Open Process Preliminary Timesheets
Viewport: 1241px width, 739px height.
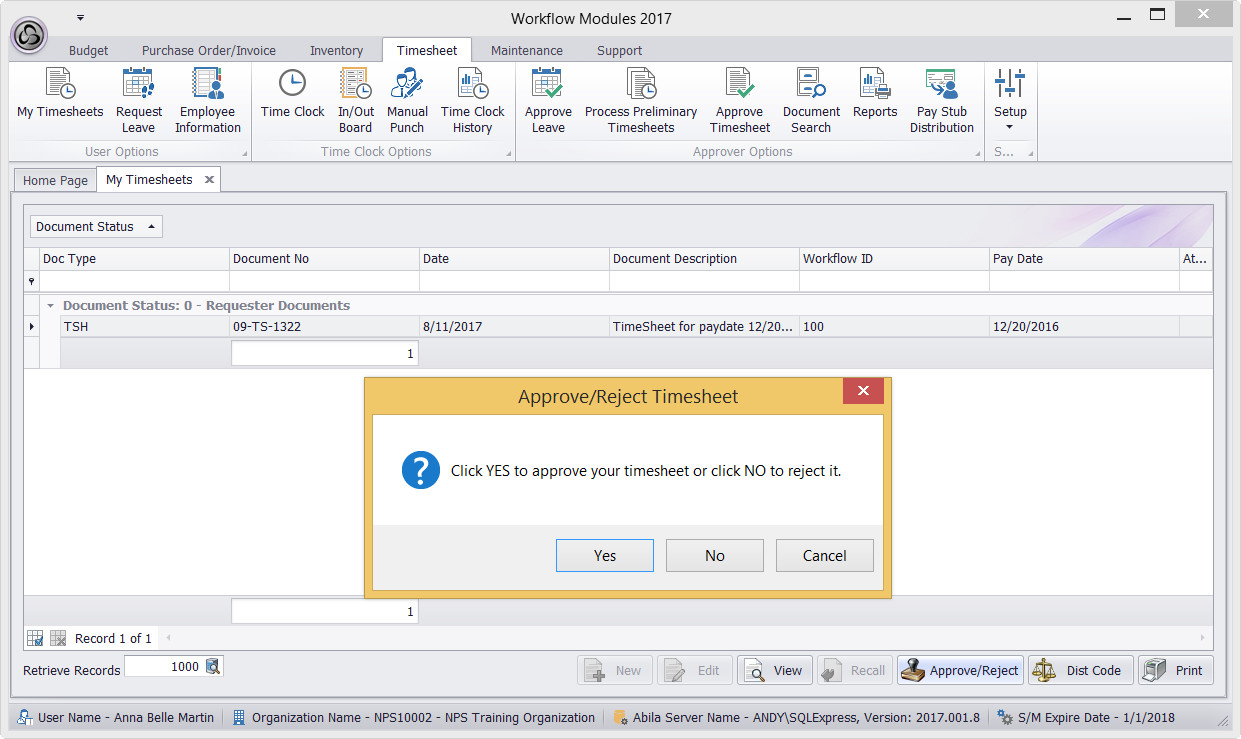click(641, 98)
